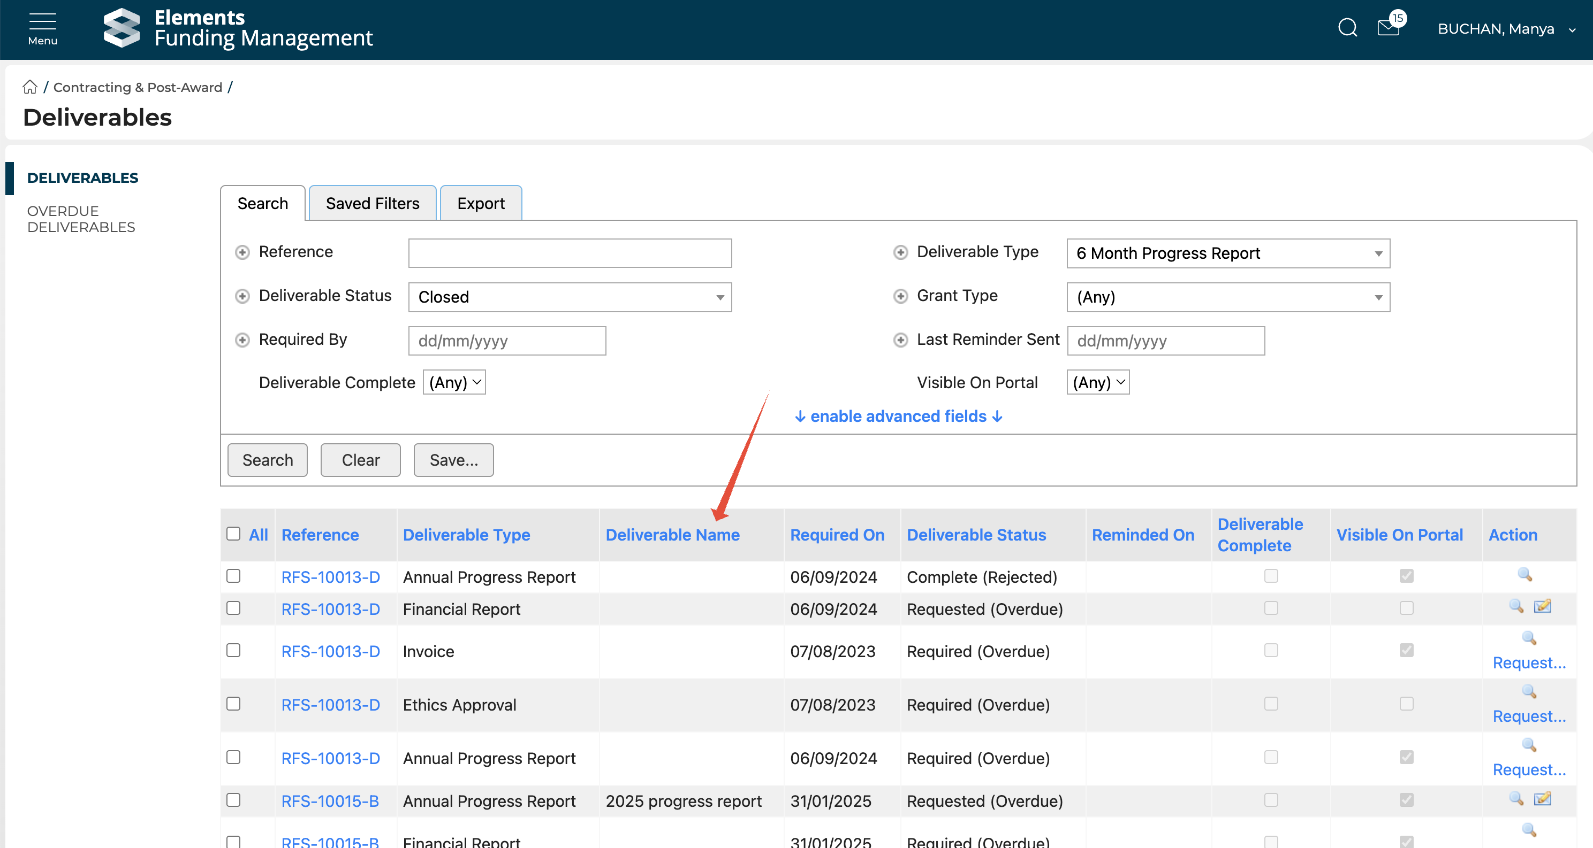The height and width of the screenshot is (848, 1593).
Task: Select checkbox for Invoice row
Action: click(x=234, y=650)
